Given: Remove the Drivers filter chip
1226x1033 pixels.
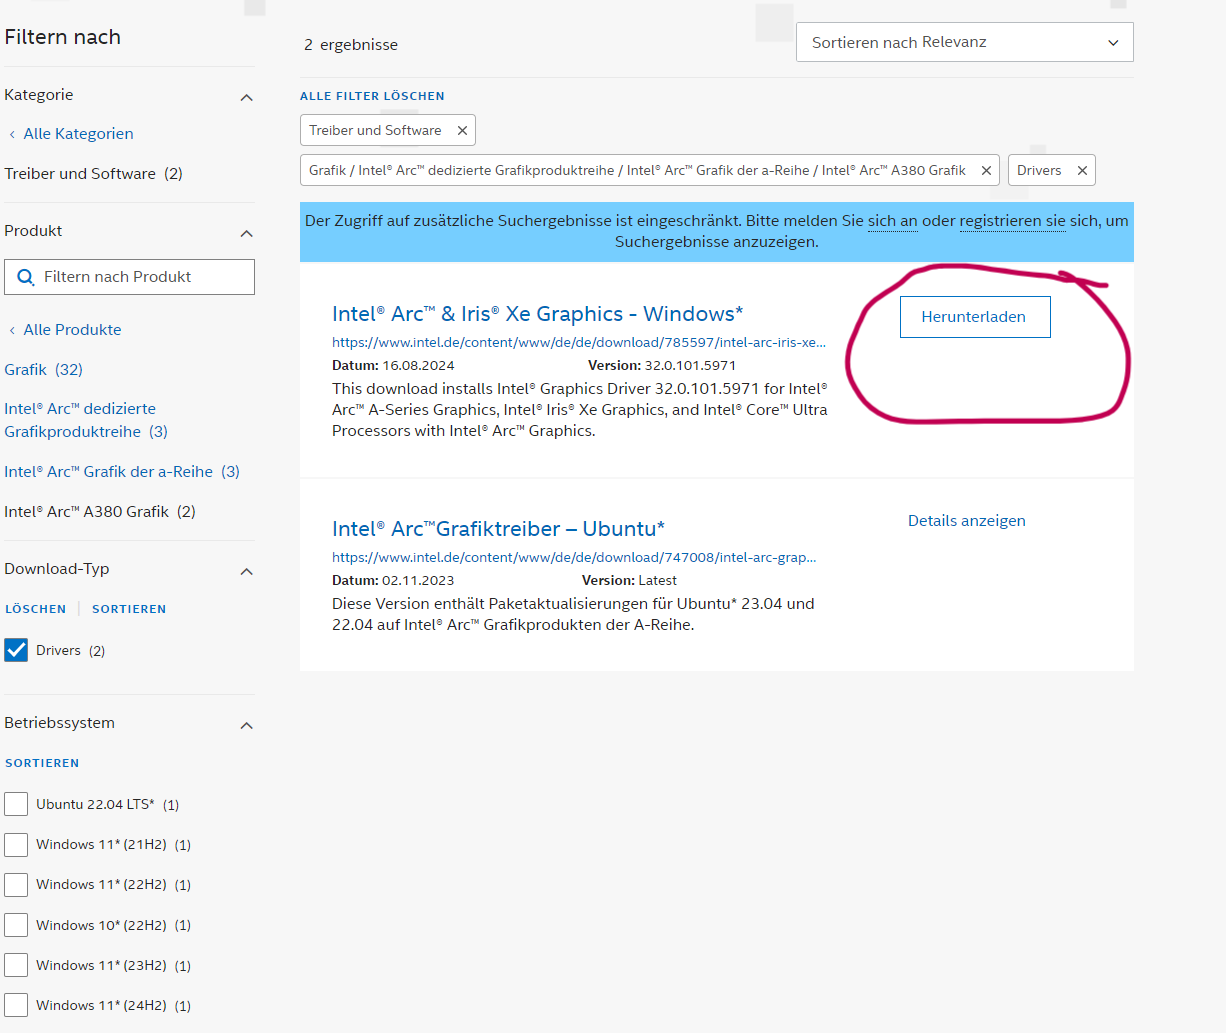Looking at the screenshot, I should [x=1082, y=171].
